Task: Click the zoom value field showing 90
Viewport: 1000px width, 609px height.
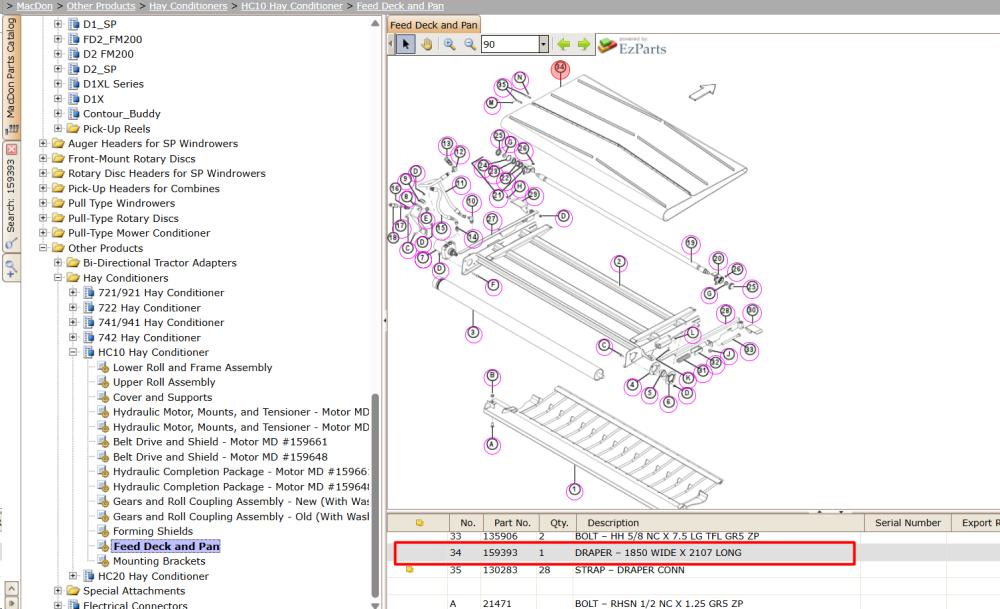Action: 510,44
